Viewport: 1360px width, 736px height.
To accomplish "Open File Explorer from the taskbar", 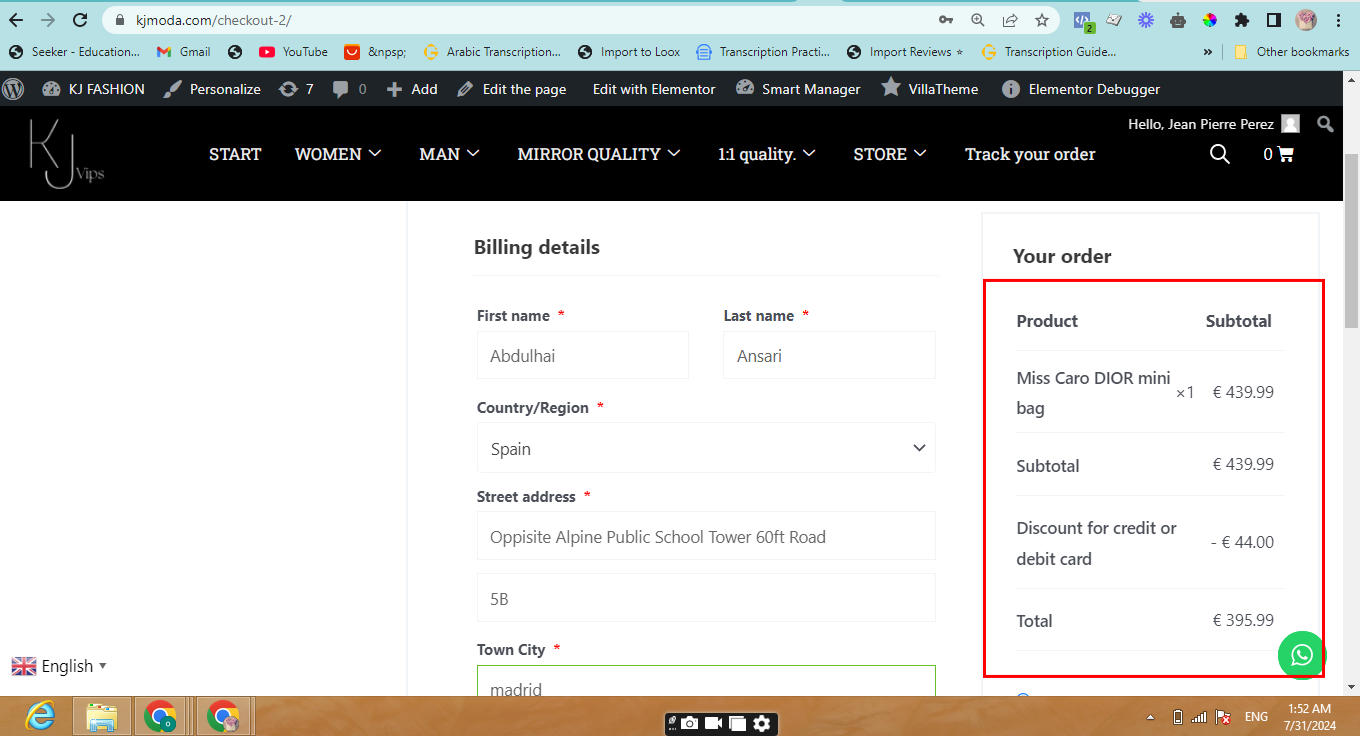I will coord(101,716).
